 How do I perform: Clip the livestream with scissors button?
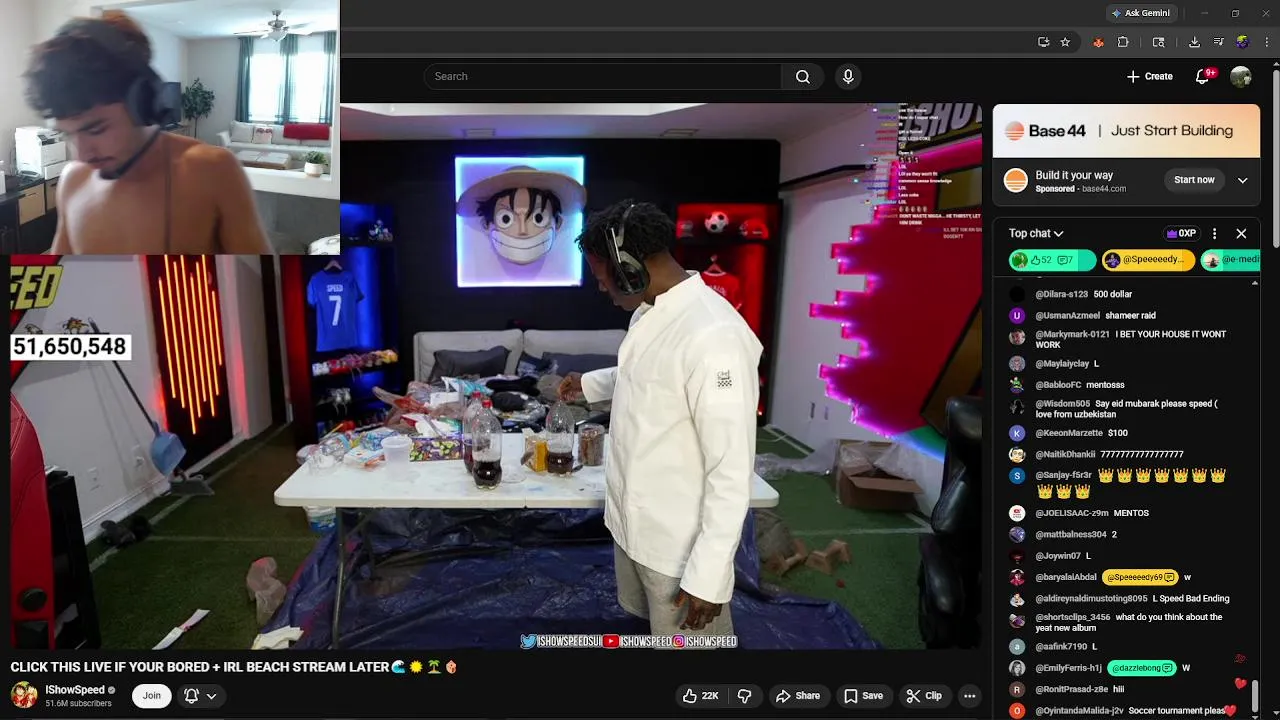[x=924, y=696]
